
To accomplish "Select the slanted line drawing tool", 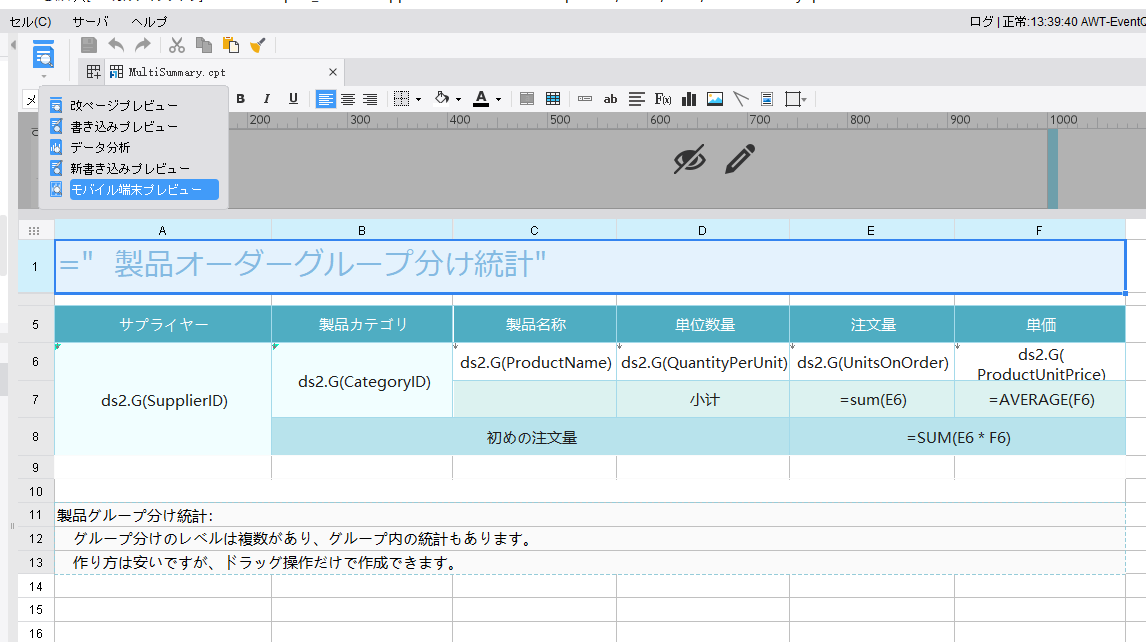I will tap(742, 98).
